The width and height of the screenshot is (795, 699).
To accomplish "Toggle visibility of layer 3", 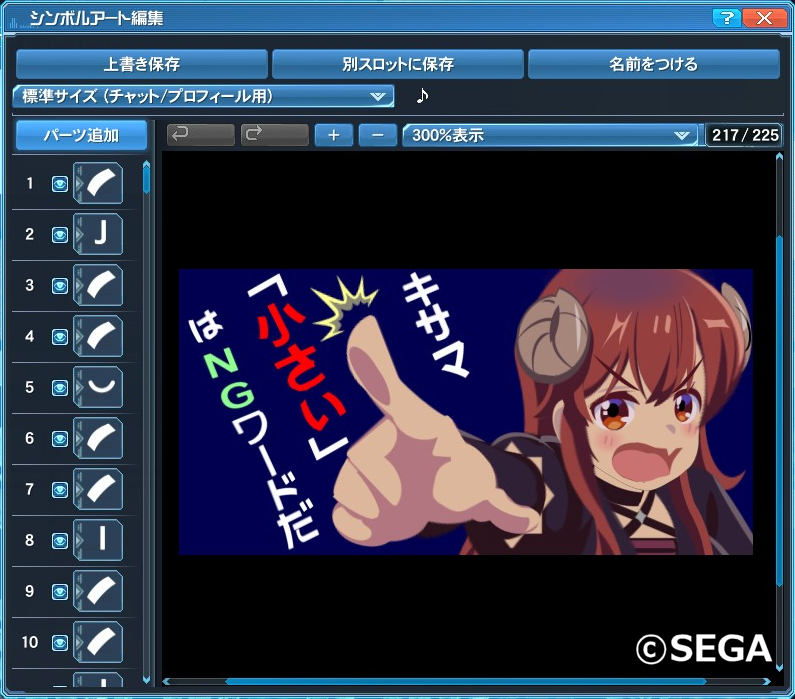I will (60, 286).
